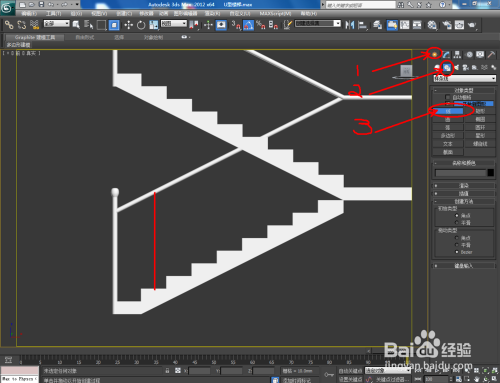
Task: Expand the Keyboard Entry (键盘输入) rollout
Action: (464, 266)
